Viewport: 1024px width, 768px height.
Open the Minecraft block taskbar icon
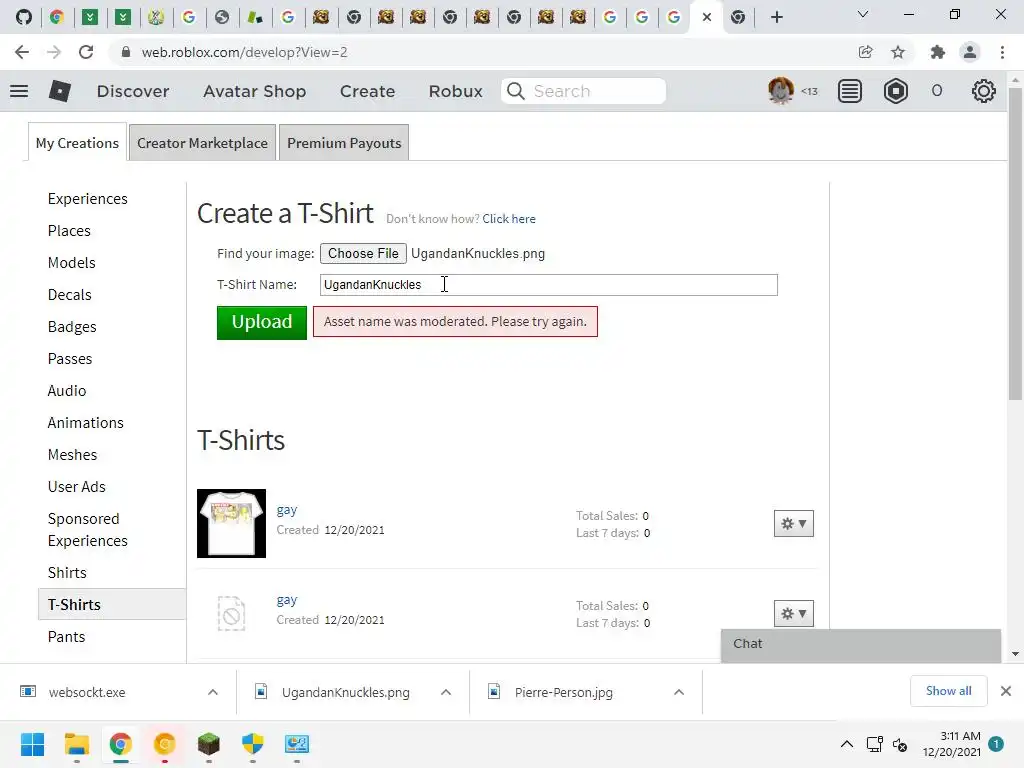[208, 744]
